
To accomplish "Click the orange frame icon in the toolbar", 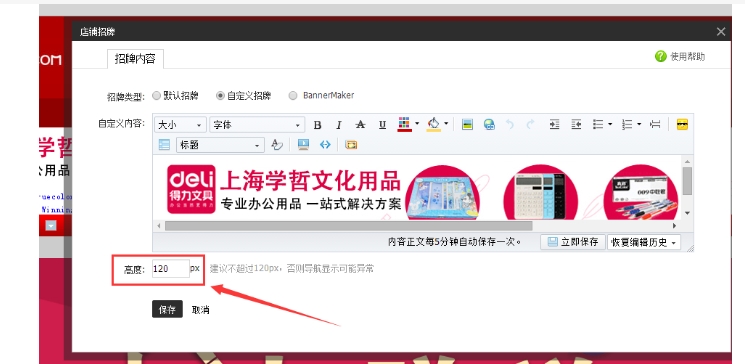I will [x=351, y=144].
